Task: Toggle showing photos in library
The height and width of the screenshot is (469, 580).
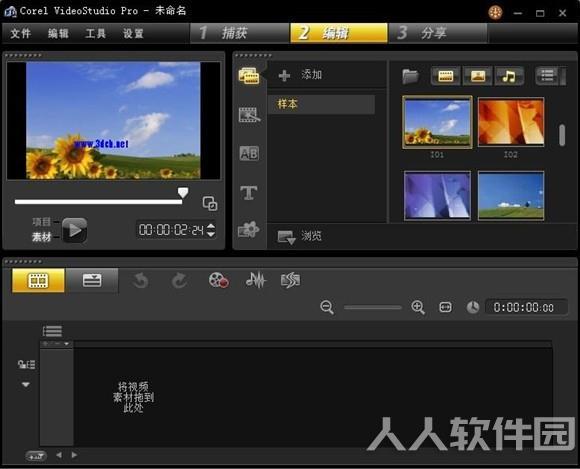Action: [x=478, y=76]
